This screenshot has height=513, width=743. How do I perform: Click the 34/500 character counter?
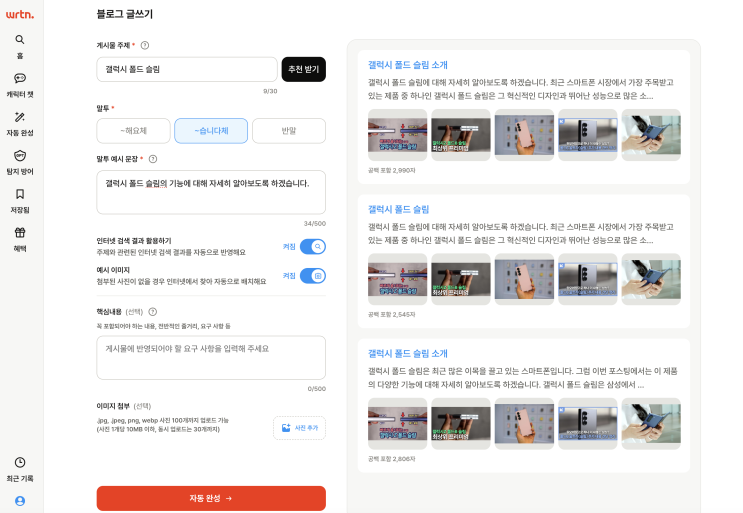coord(315,224)
